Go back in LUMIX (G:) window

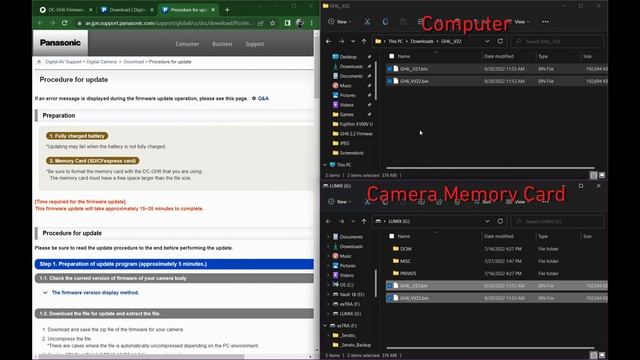[x=329, y=221]
